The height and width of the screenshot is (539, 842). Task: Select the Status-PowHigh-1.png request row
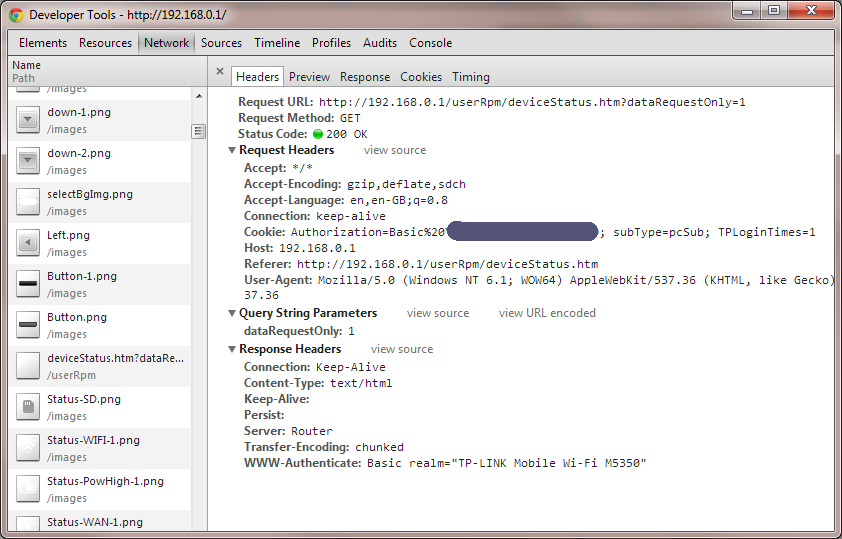tap(100, 489)
